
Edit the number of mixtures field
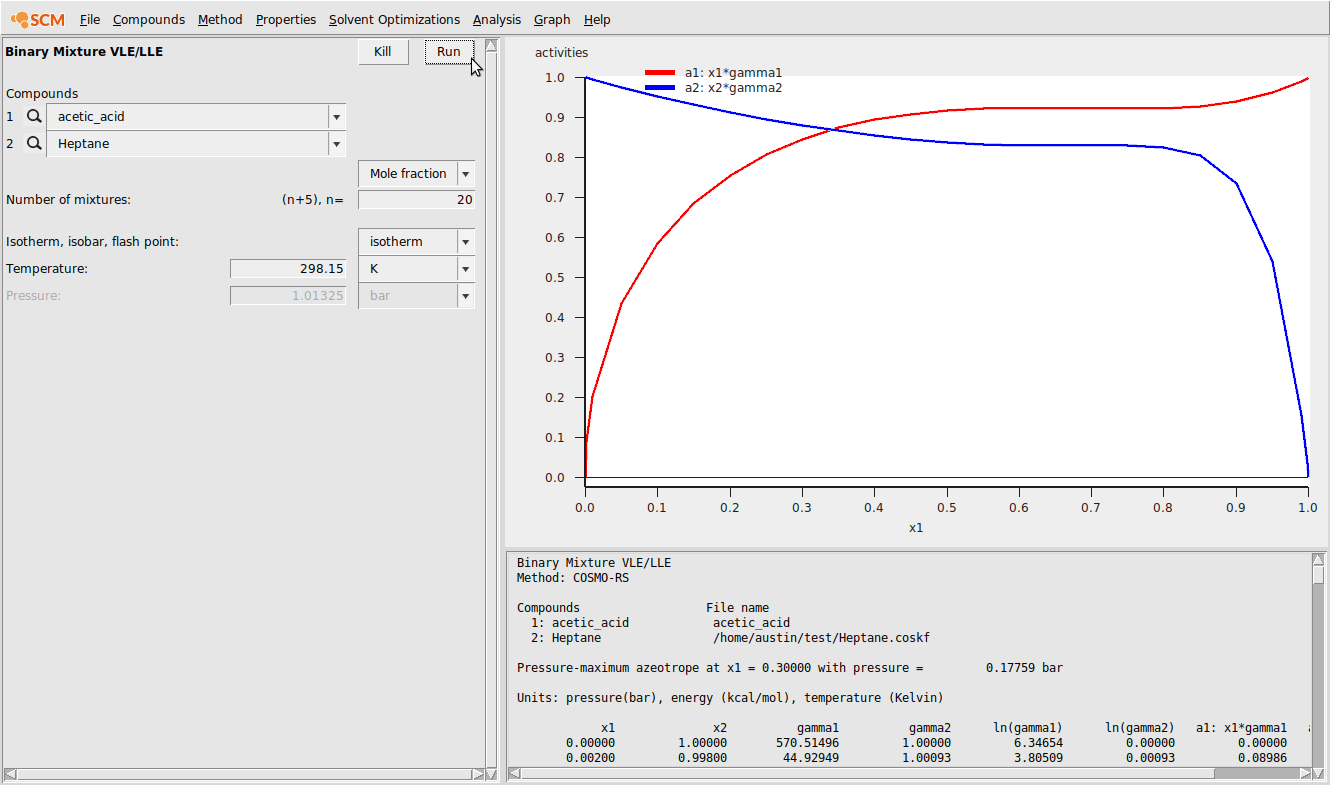pos(416,200)
